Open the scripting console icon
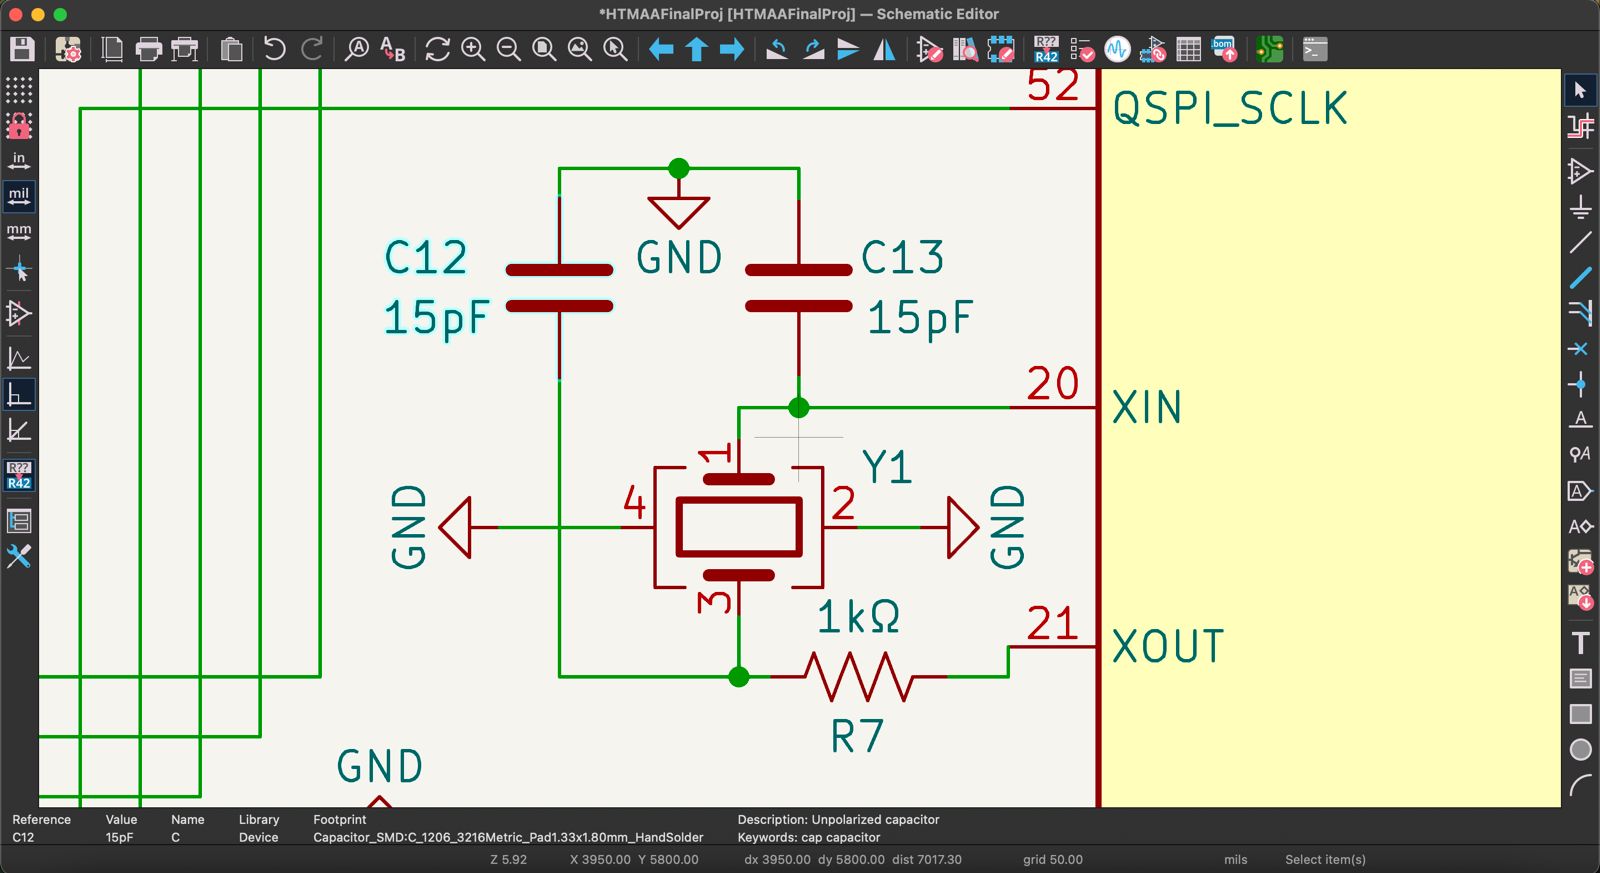The image size is (1600, 873). [1315, 49]
